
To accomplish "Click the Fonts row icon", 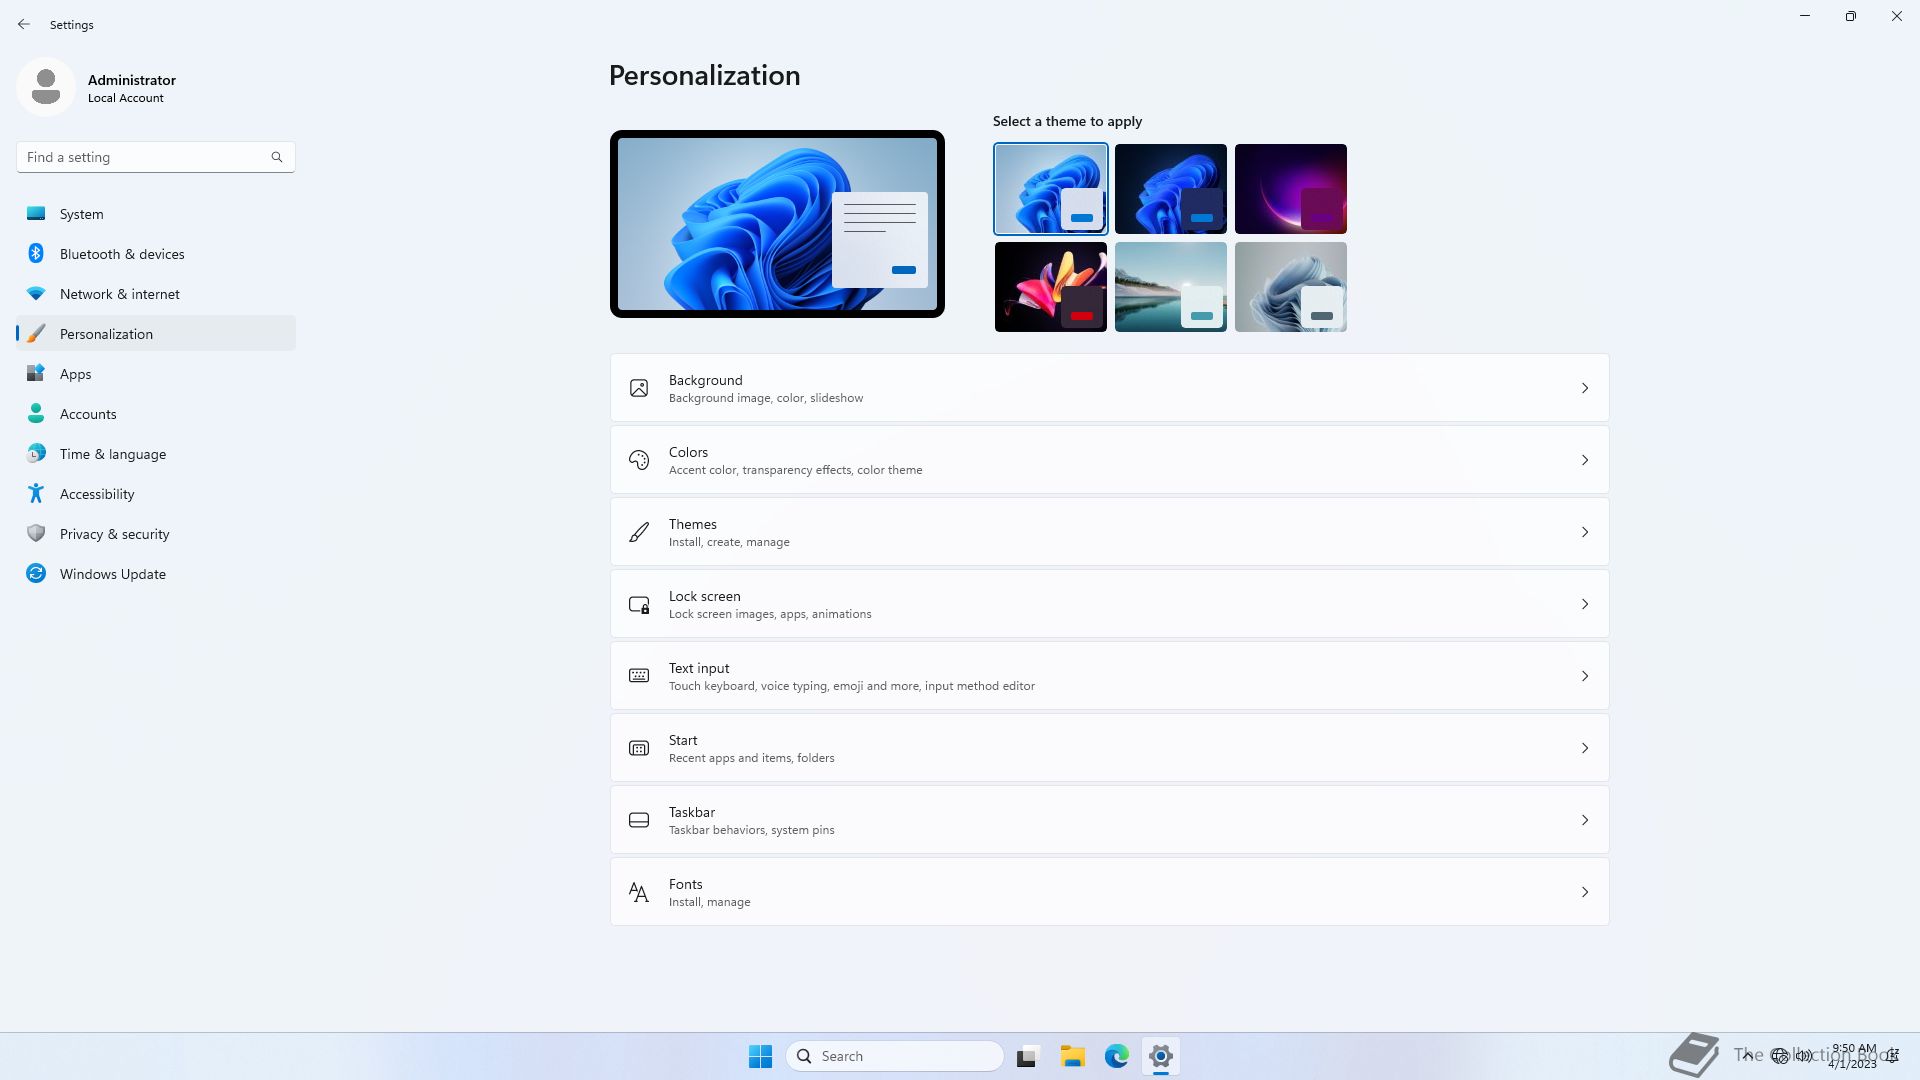I will (x=639, y=892).
